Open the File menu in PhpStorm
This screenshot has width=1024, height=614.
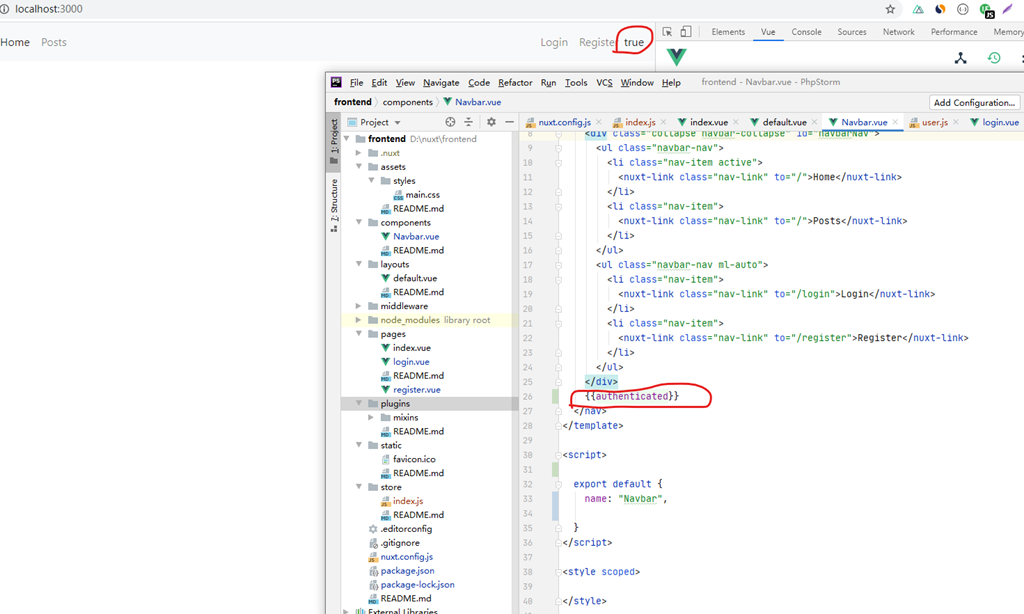tap(357, 82)
